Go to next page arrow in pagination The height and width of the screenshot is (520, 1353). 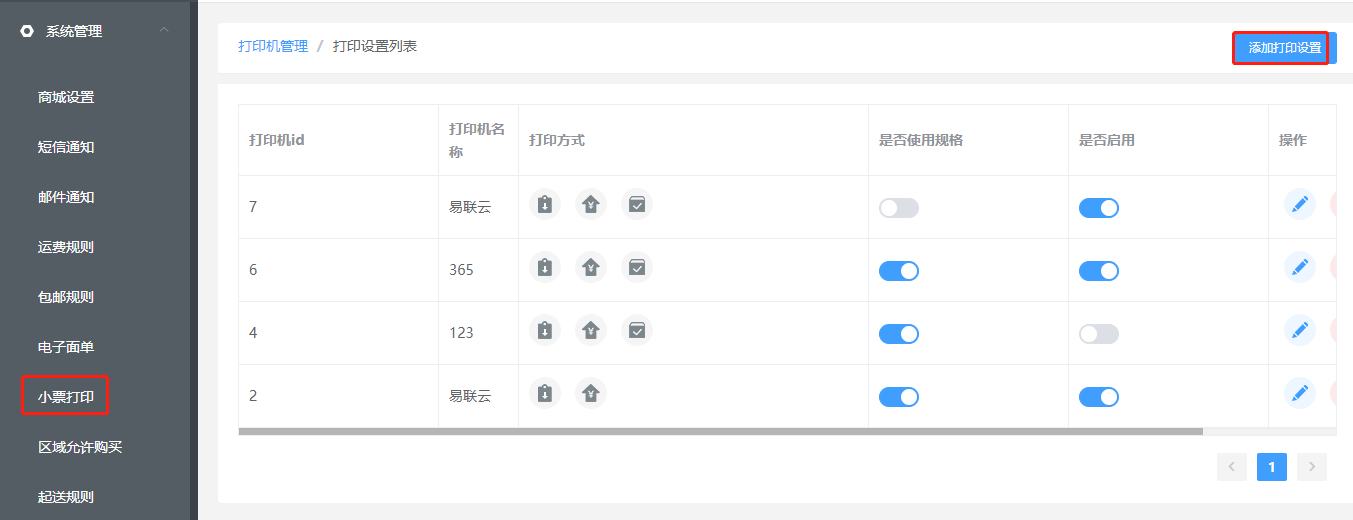click(1311, 467)
